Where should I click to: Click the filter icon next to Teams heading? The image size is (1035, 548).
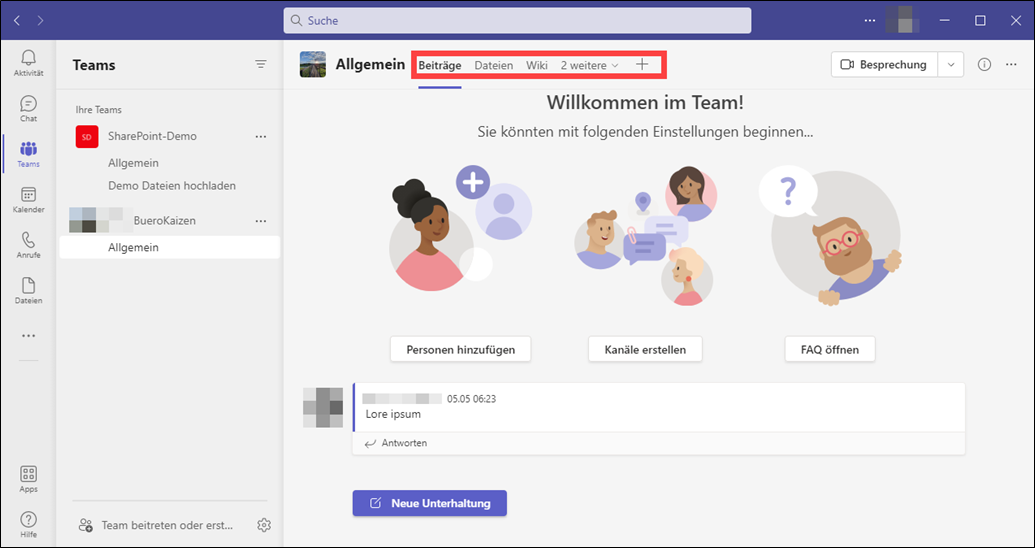(261, 64)
